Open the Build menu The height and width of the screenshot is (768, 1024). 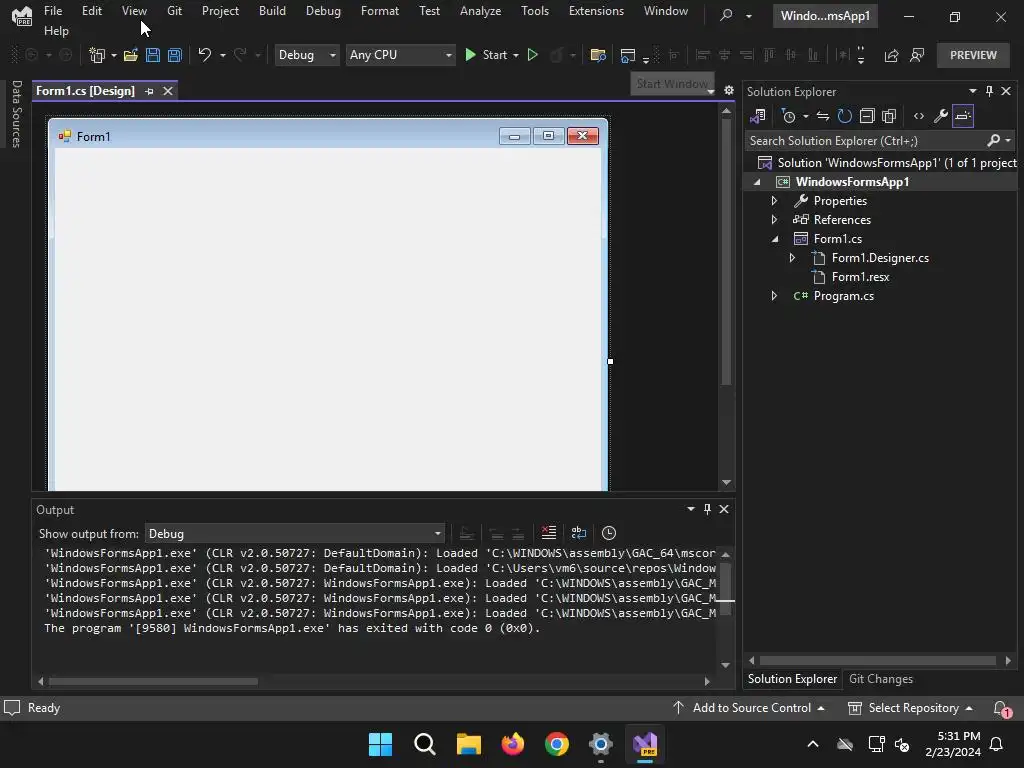point(272,10)
